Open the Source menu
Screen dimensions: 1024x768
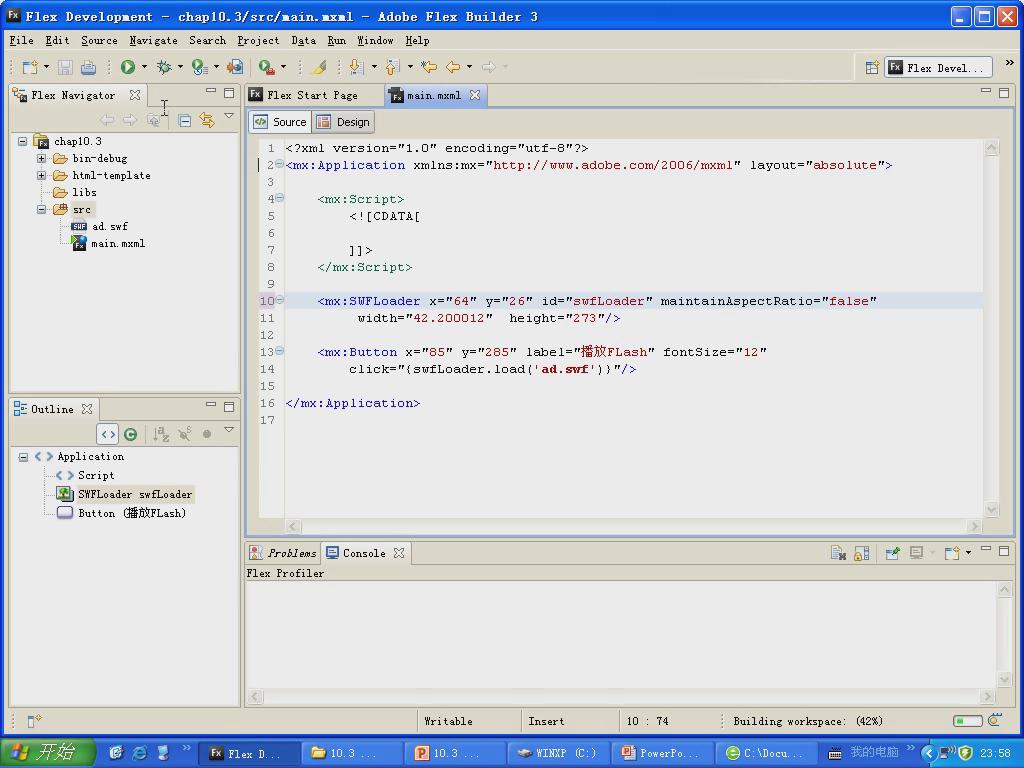point(99,40)
